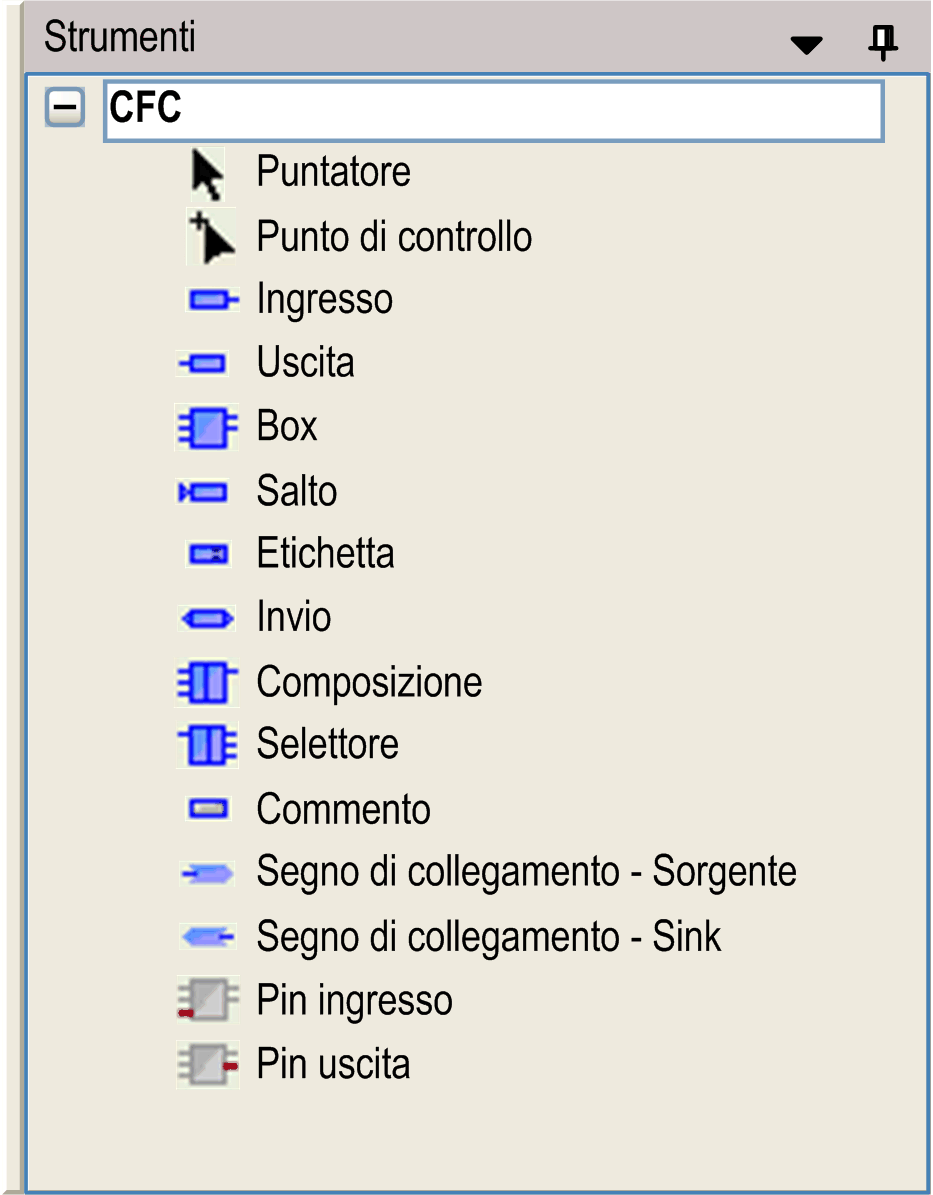The height and width of the screenshot is (1195, 933).
Task: Select the Box block icon
Action: click(x=206, y=428)
